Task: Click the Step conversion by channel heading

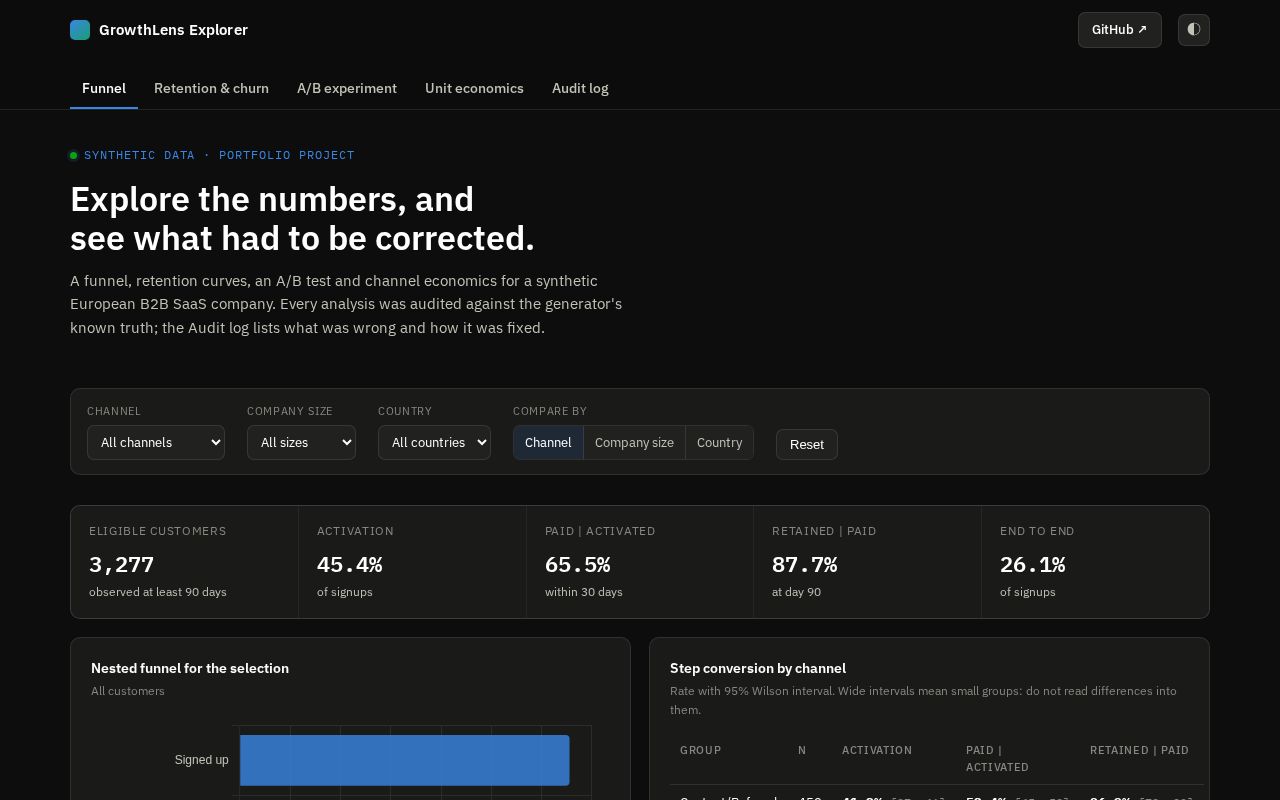Action: [758, 668]
